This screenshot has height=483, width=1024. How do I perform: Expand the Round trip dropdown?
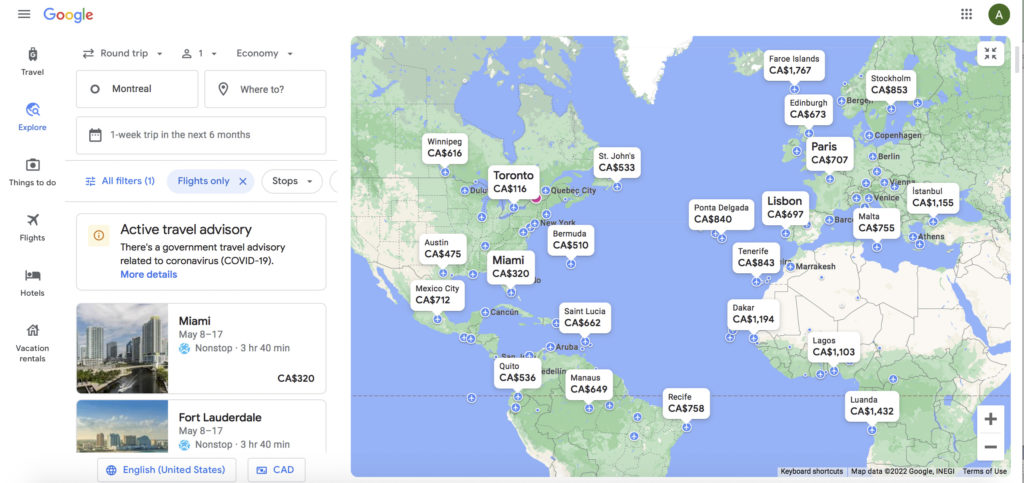(122, 53)
